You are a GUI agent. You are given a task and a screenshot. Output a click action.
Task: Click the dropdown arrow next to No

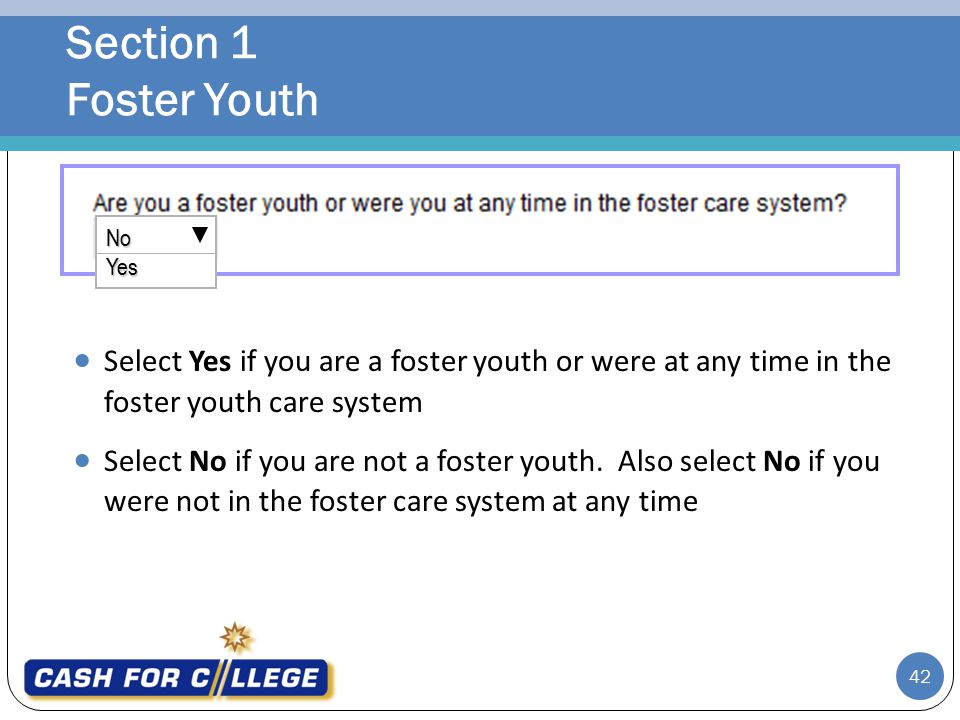click(x=200, y=234)
